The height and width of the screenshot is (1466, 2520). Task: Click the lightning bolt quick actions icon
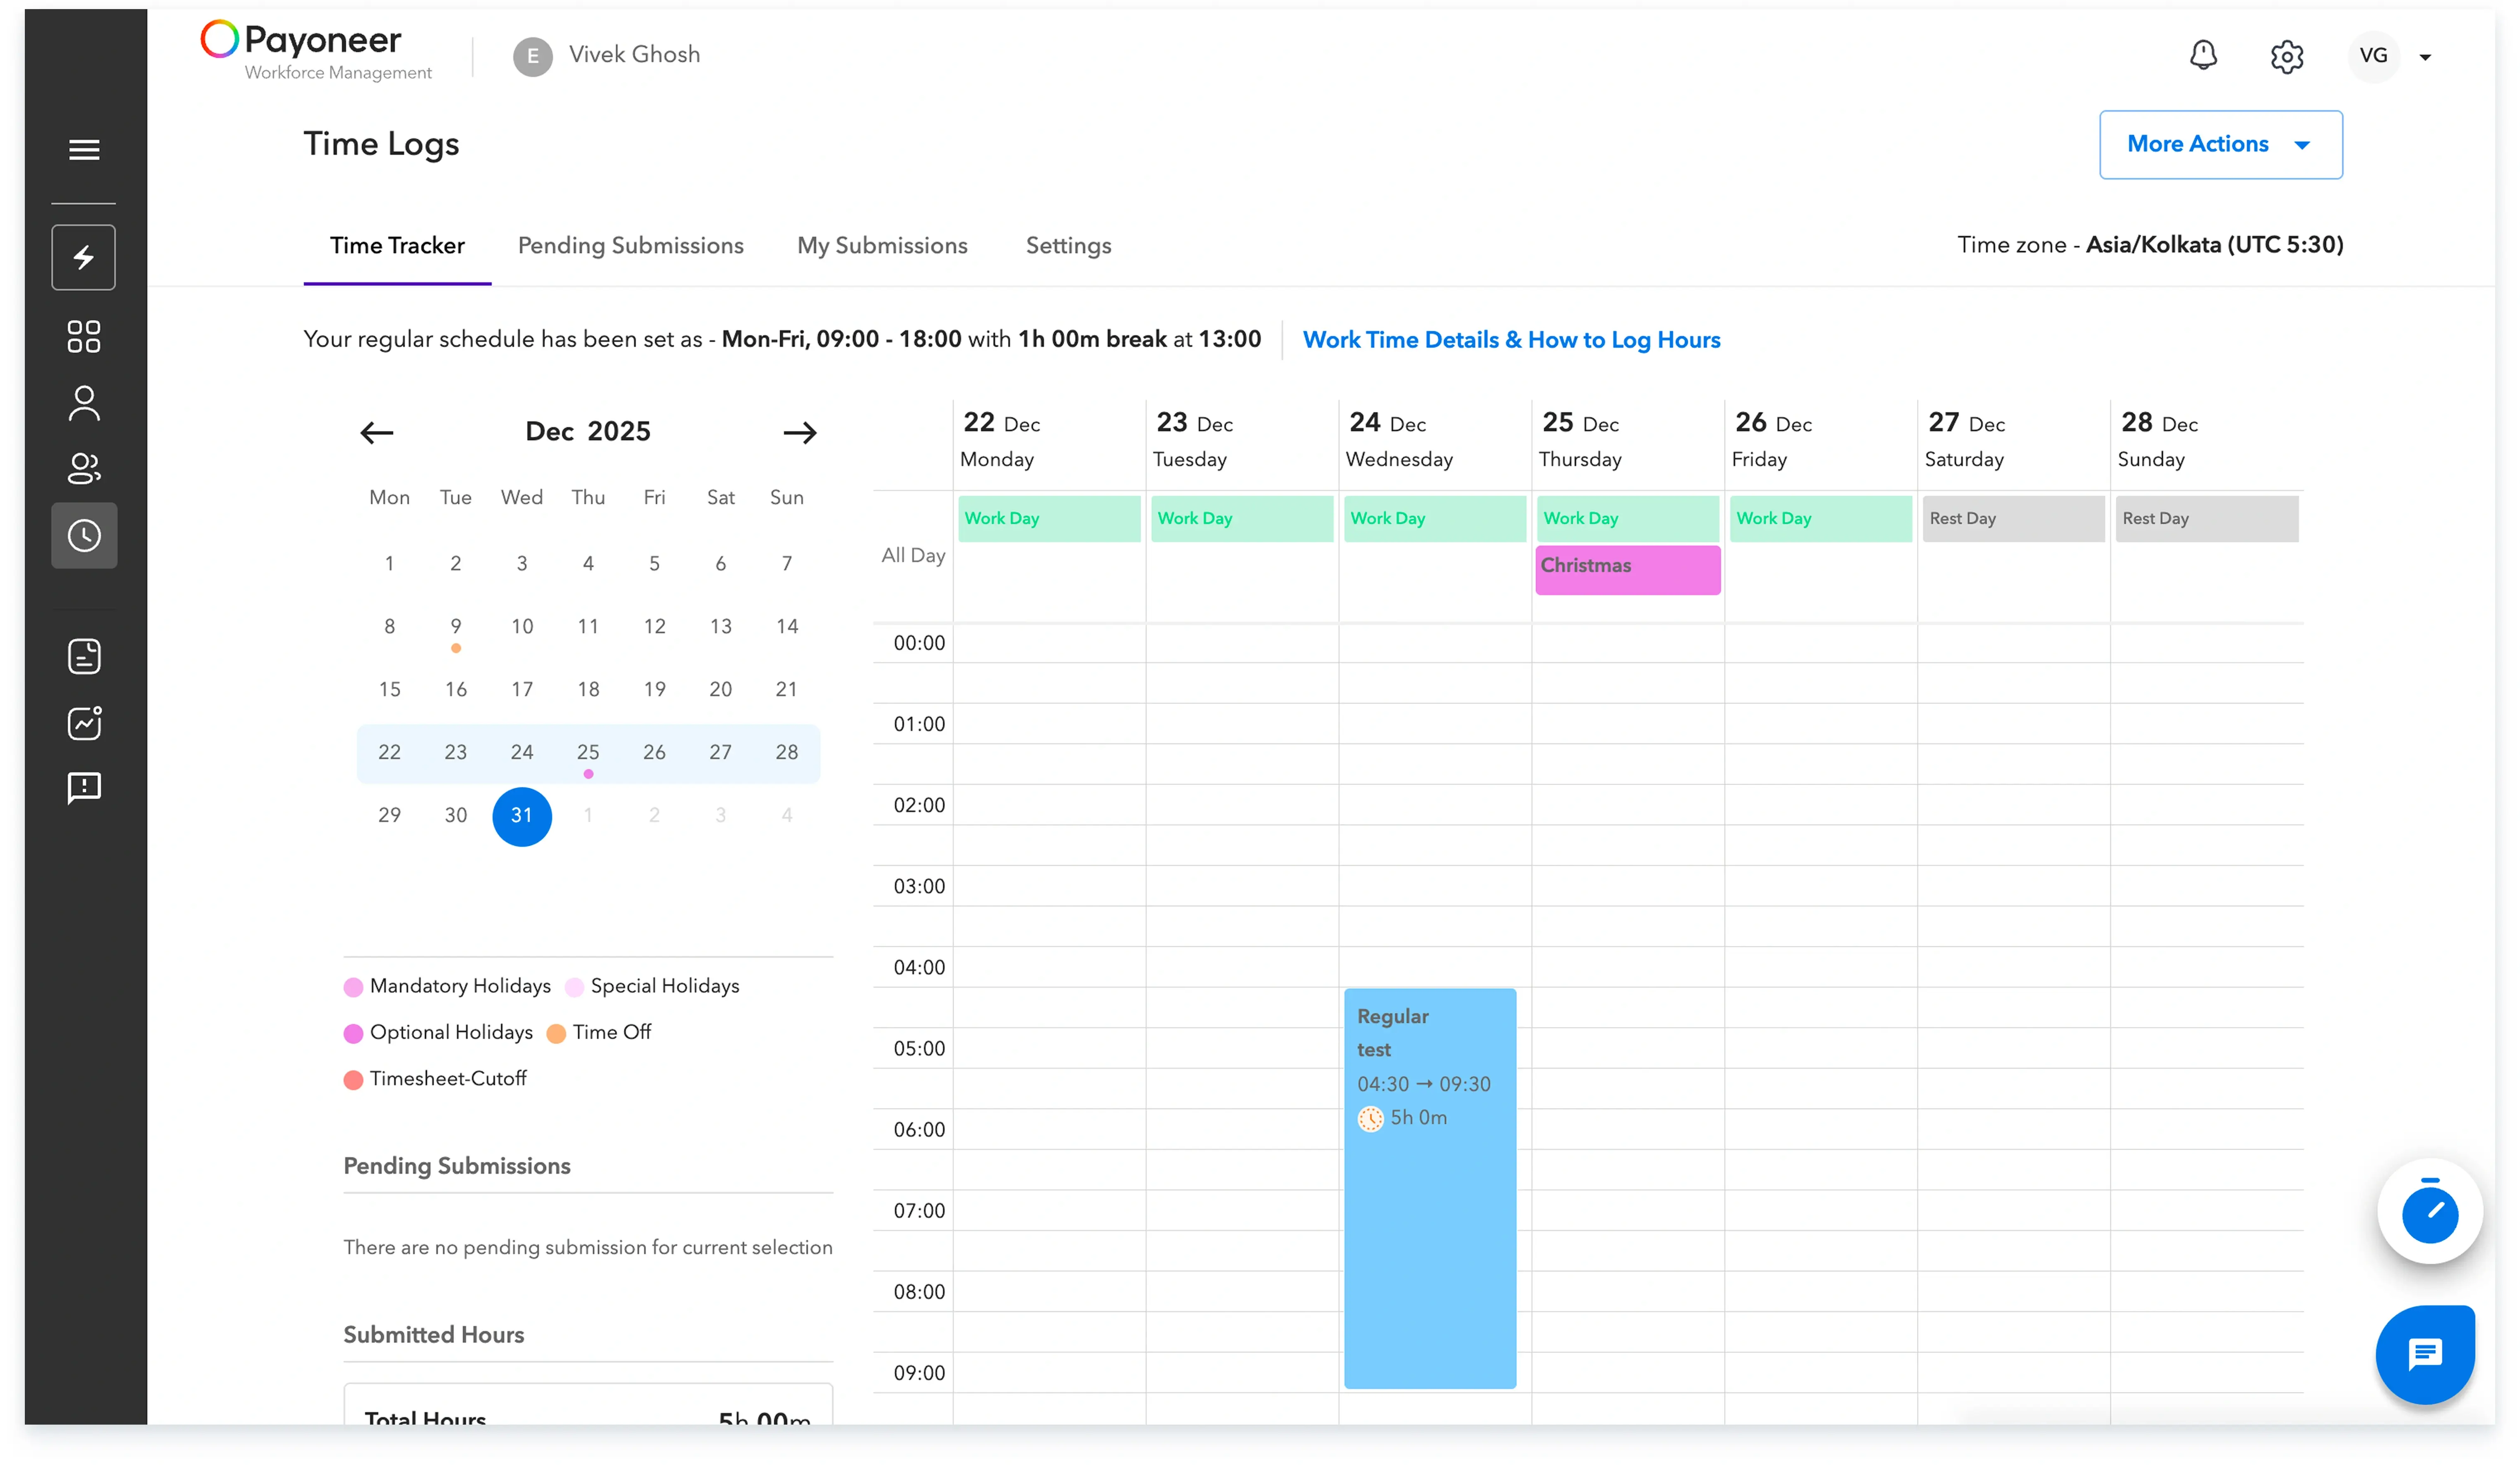pos(84,258)
